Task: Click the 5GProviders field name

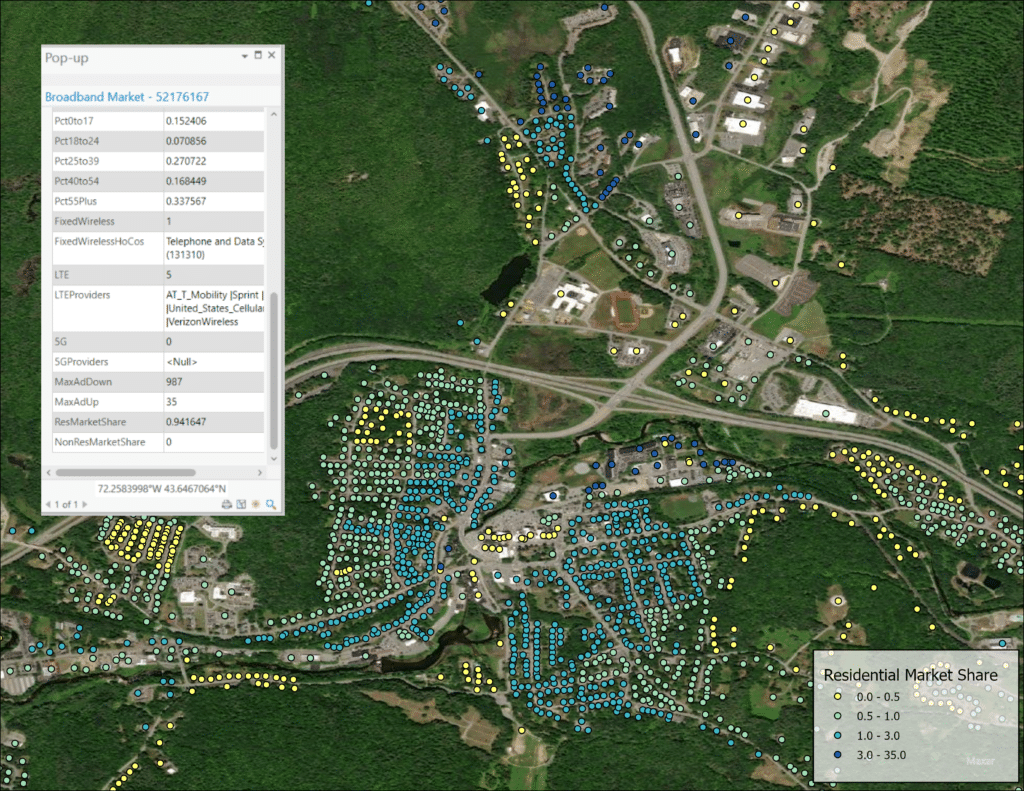Action: pos(81,362)
